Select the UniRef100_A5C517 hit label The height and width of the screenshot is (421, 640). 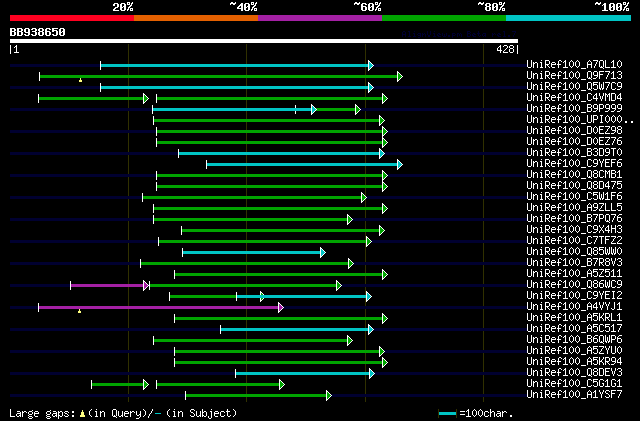pos(574,329)
